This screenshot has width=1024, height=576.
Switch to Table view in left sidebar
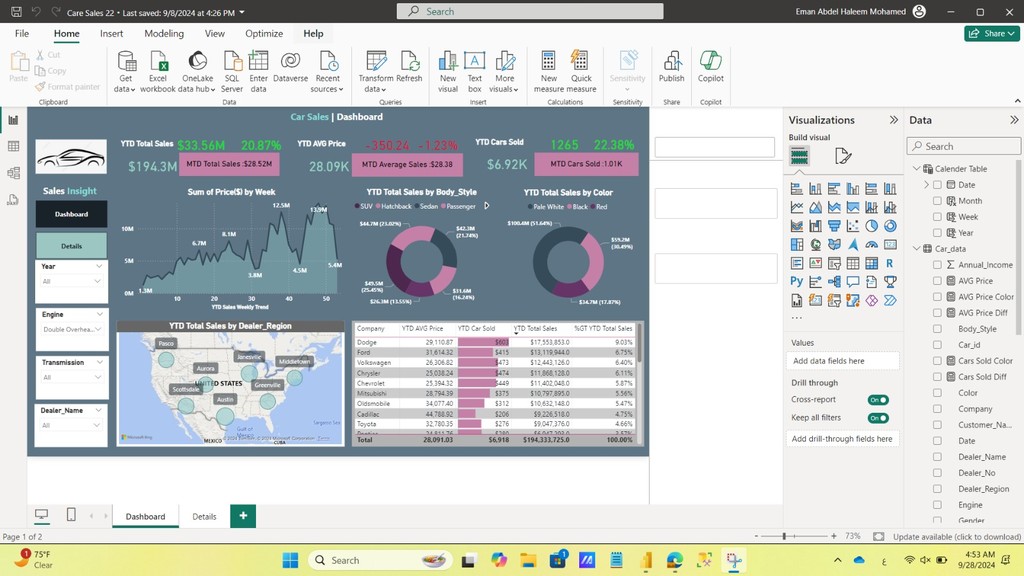pyautogui.click(x=13, y=146)
